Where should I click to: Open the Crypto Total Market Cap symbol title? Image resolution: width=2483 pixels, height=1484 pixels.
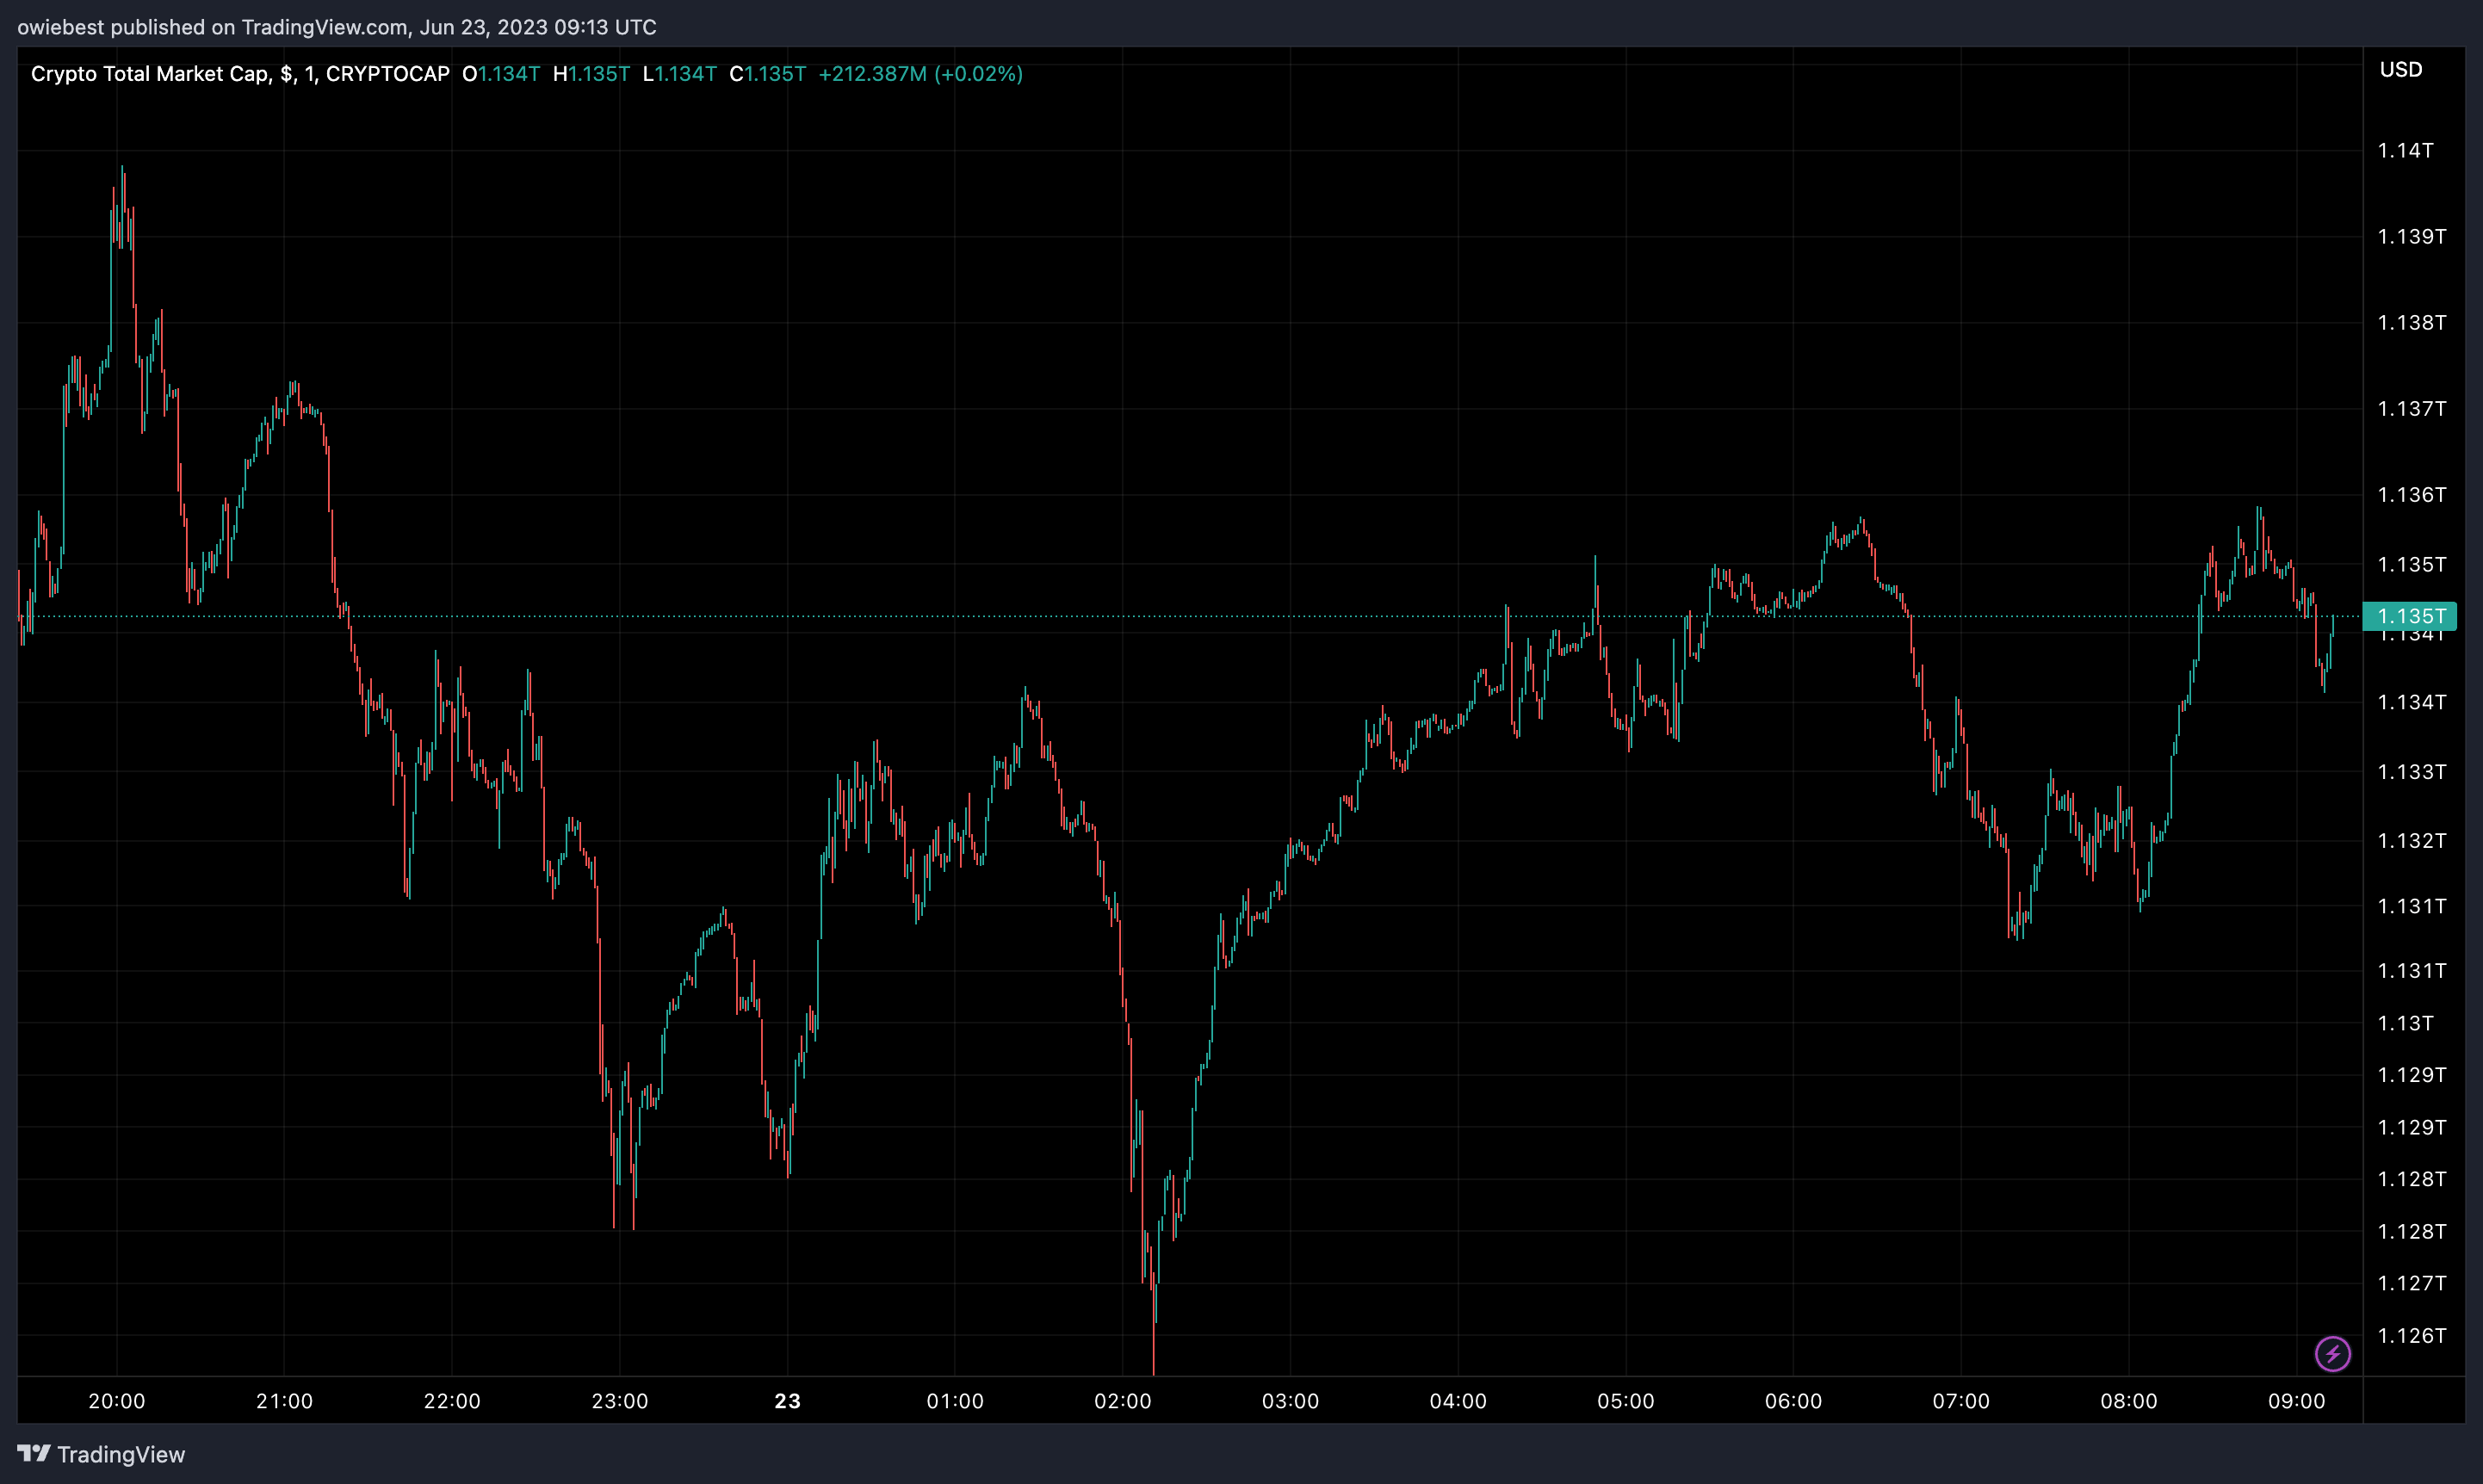point(240,74)
